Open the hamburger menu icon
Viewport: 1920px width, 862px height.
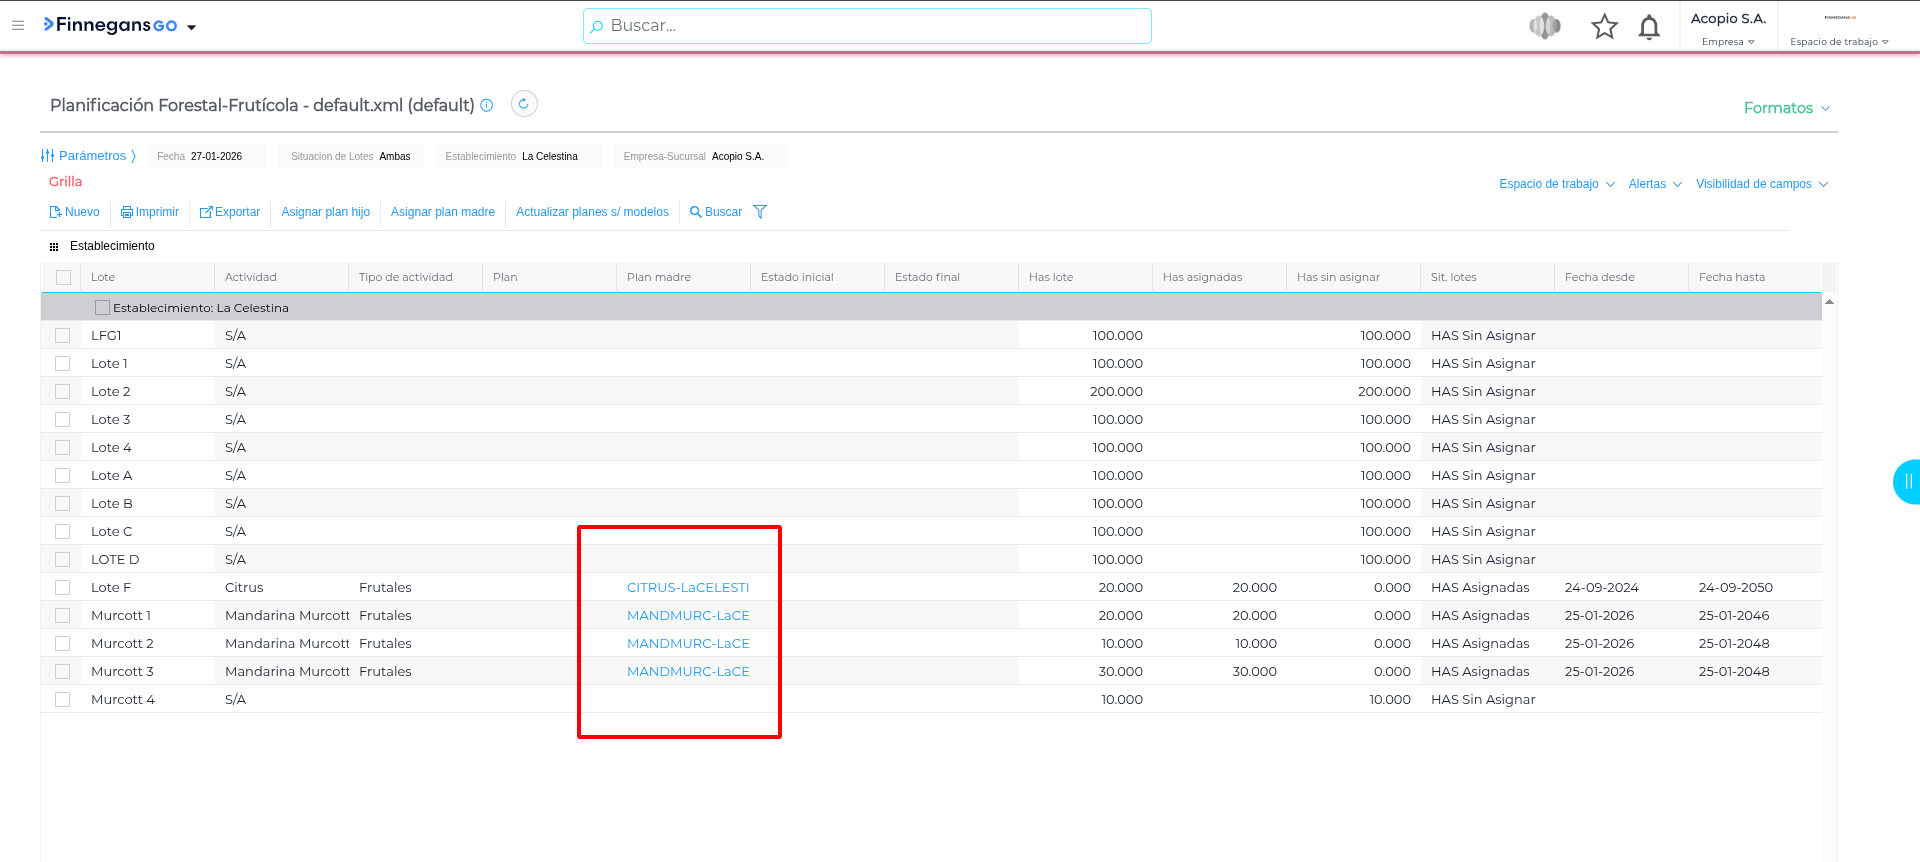[x=18, y=26]
